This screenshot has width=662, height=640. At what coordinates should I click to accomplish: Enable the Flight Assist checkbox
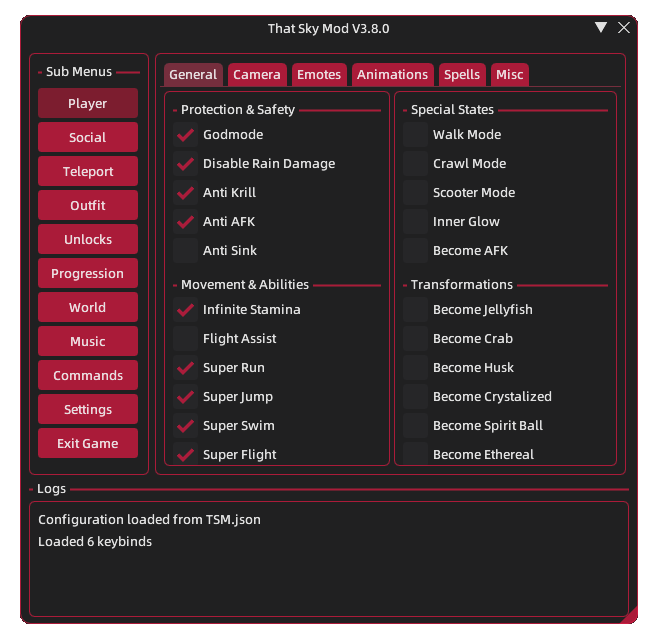point(185,339)
